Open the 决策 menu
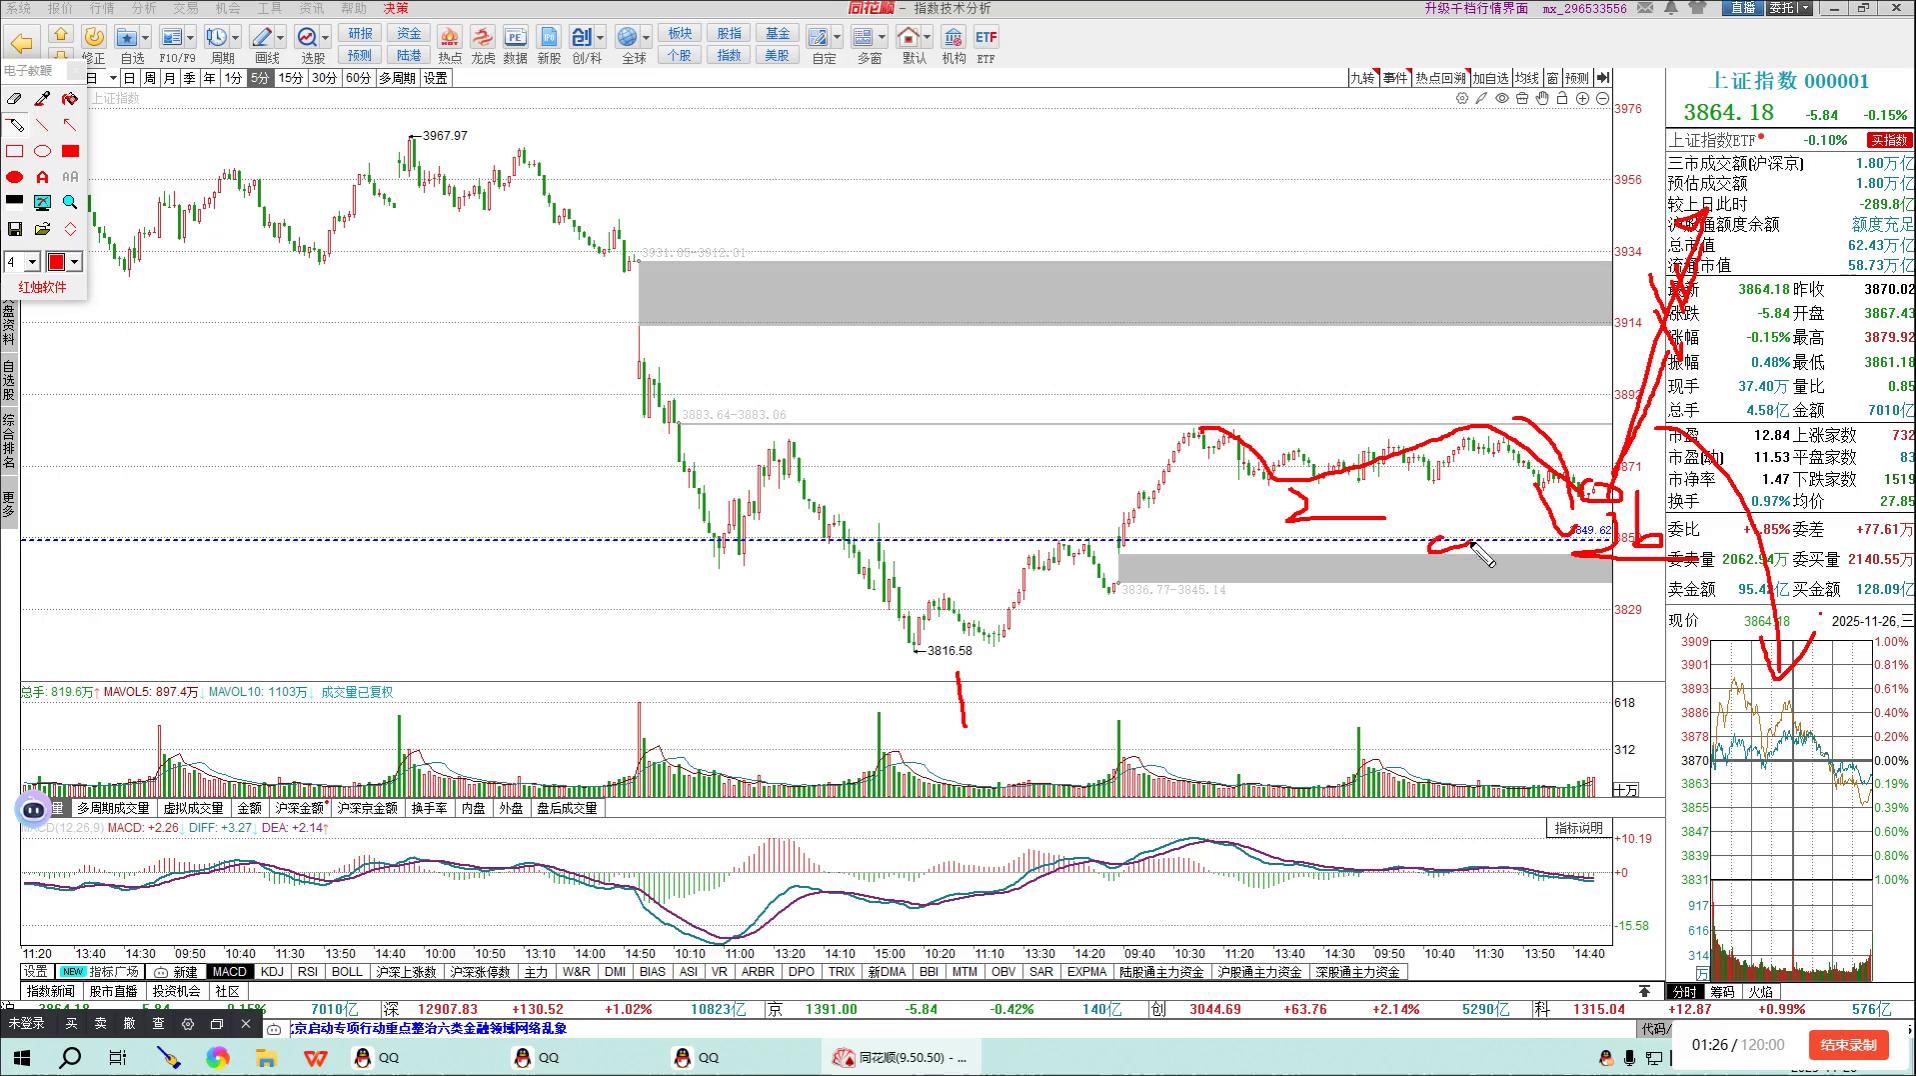The width and height of the screenshot is (1916, 1076). tap(396, 8)
